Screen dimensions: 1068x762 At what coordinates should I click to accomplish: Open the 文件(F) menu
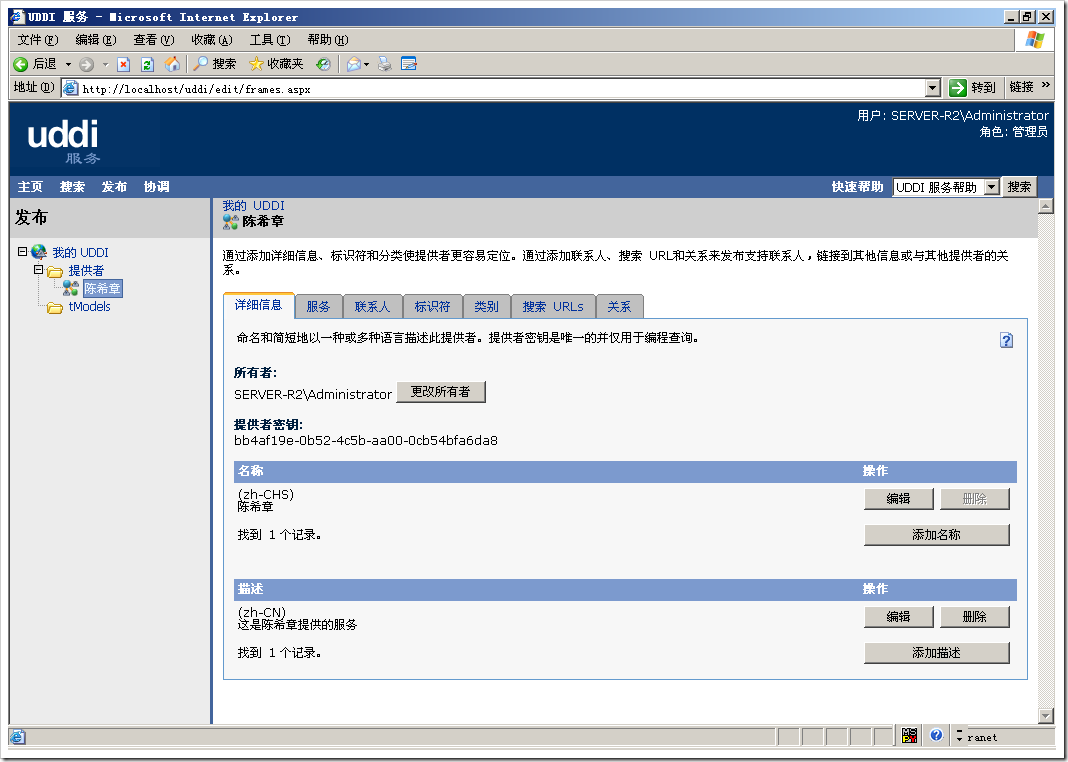point(38,39)
